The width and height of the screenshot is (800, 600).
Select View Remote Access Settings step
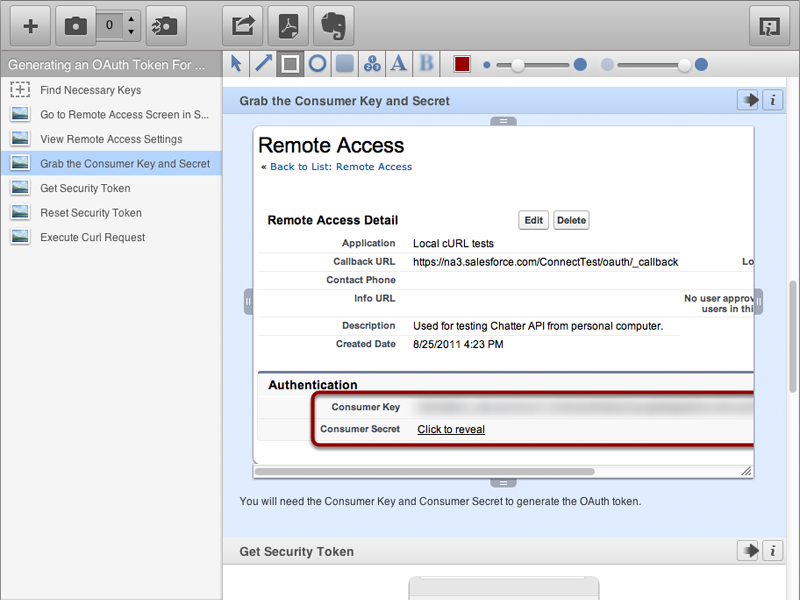[x=111, y=139]
